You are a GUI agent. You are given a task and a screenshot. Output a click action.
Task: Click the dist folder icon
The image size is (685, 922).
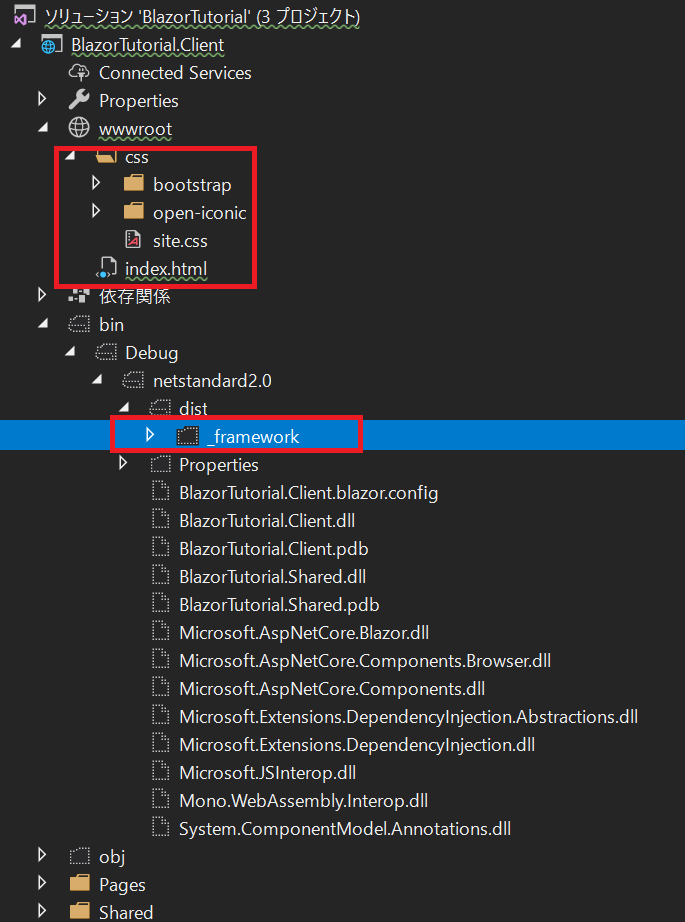click(x=161, y=408)
